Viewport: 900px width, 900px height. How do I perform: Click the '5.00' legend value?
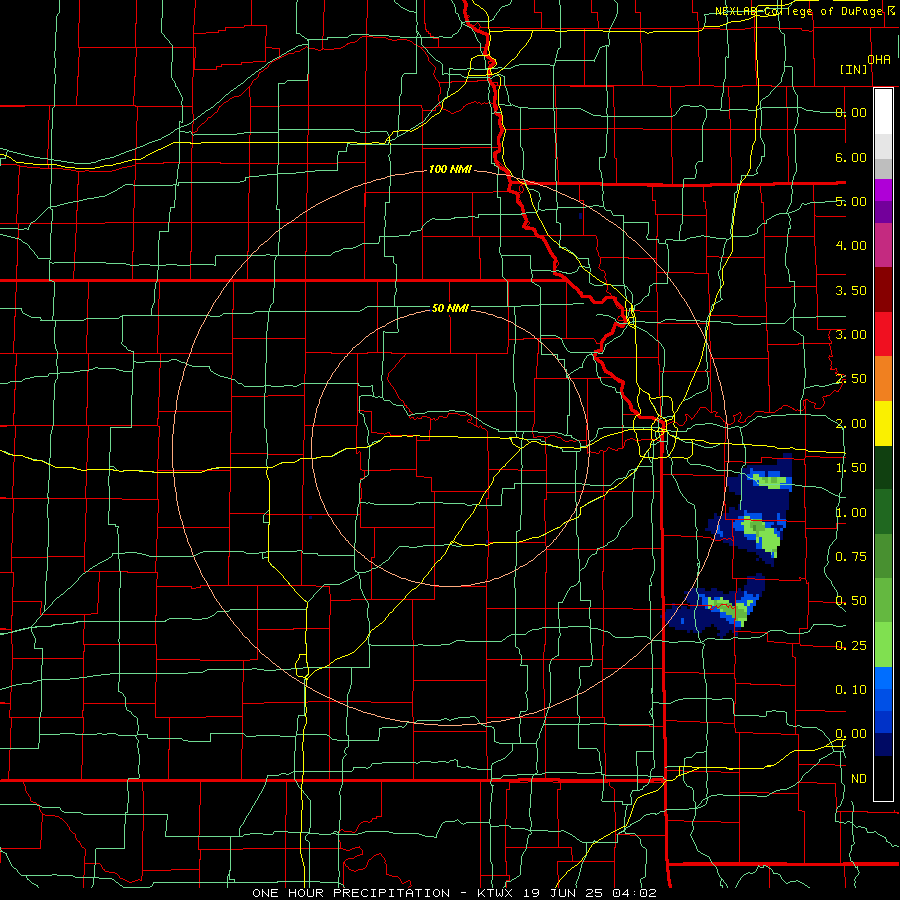click(x=851, y=201)
